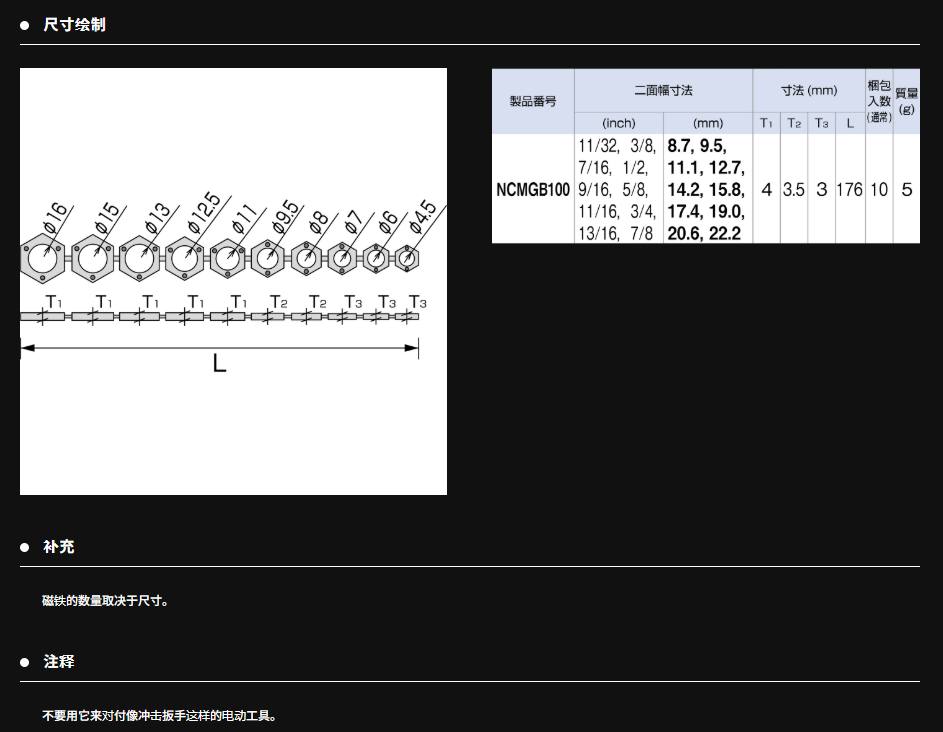Click the 尺寸绘制 section heading
943x732 pixels.
click(74, 24)
